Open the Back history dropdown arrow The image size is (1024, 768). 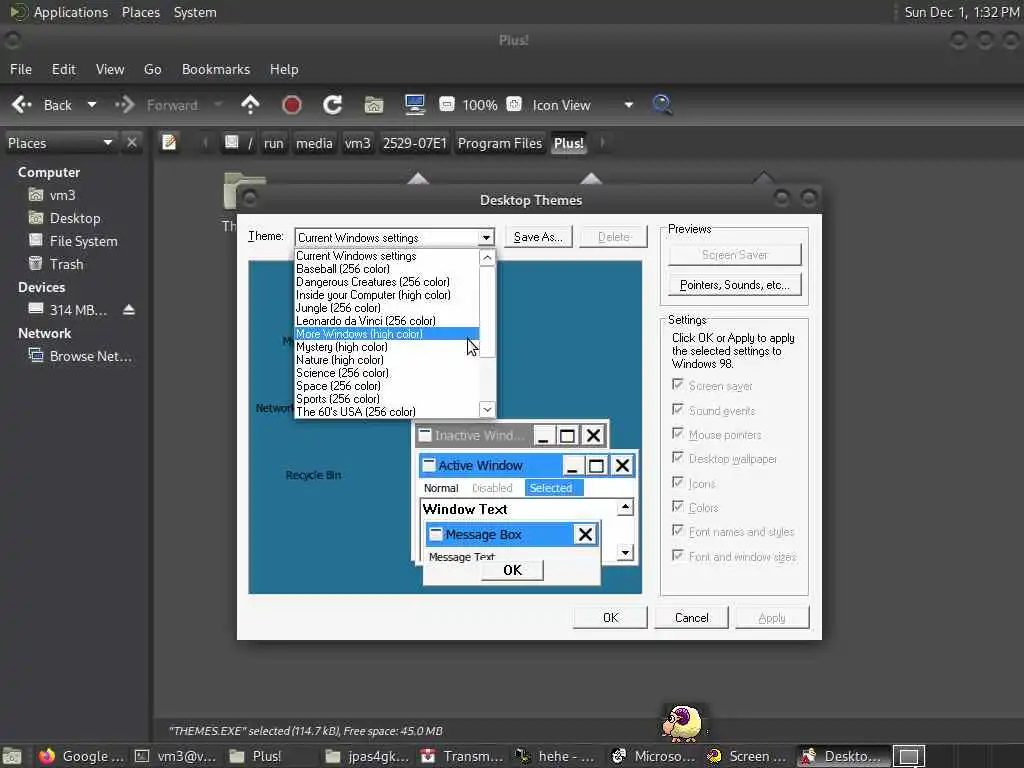click(x=91, y=104)
